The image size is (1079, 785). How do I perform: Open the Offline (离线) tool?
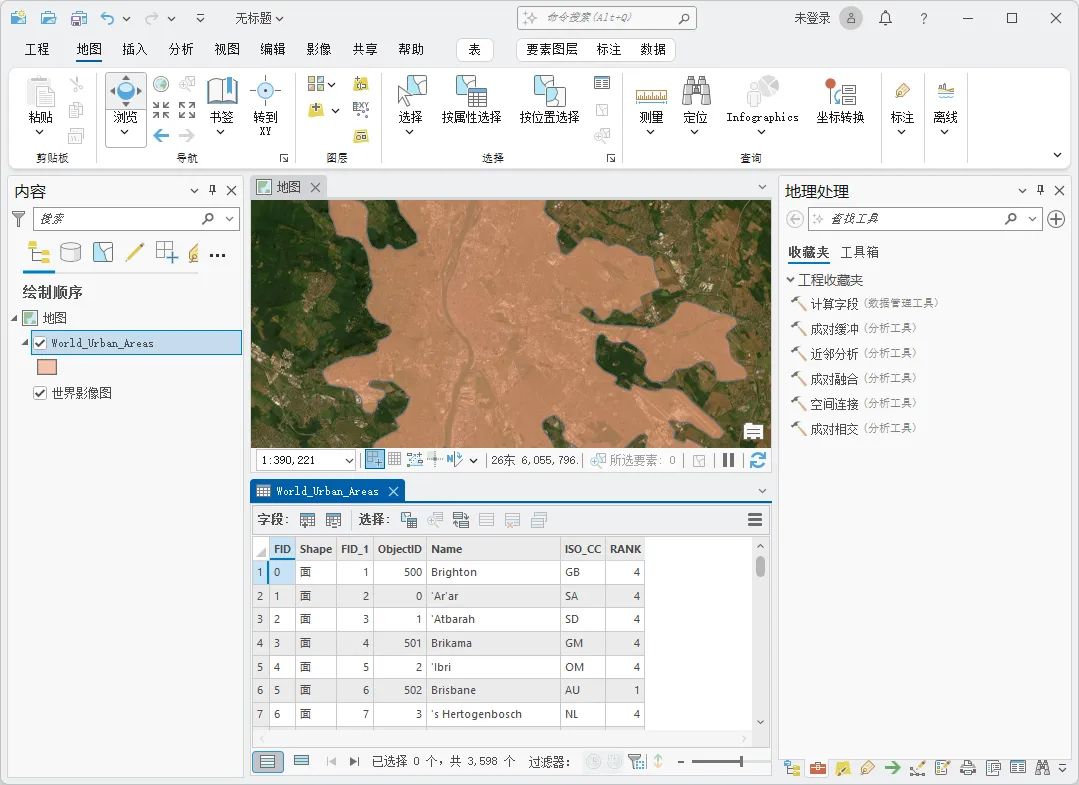tap(945, 105)
